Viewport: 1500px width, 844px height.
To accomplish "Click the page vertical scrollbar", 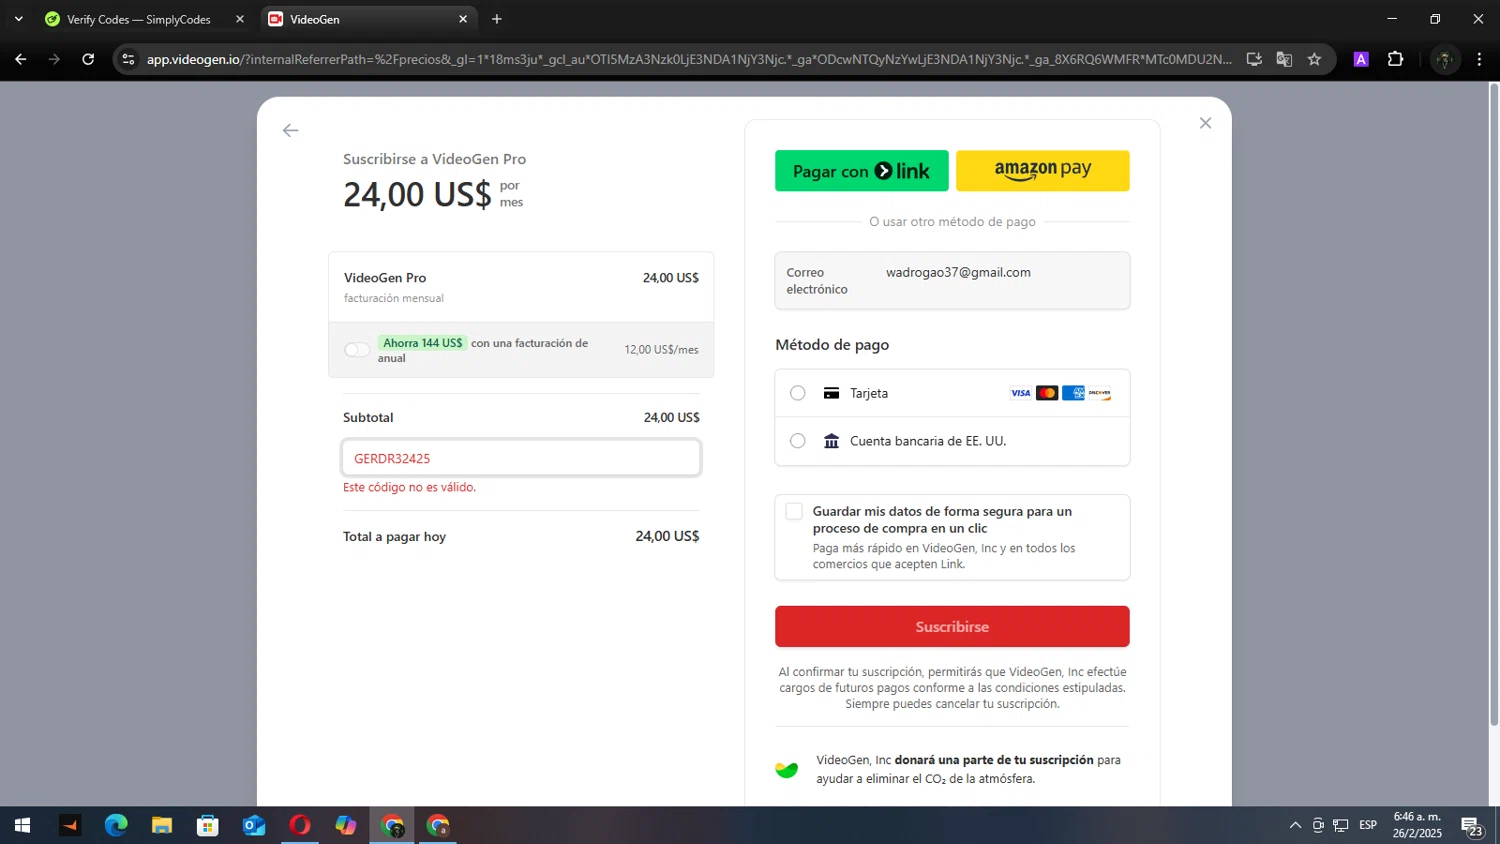I will coord(1494,405).
